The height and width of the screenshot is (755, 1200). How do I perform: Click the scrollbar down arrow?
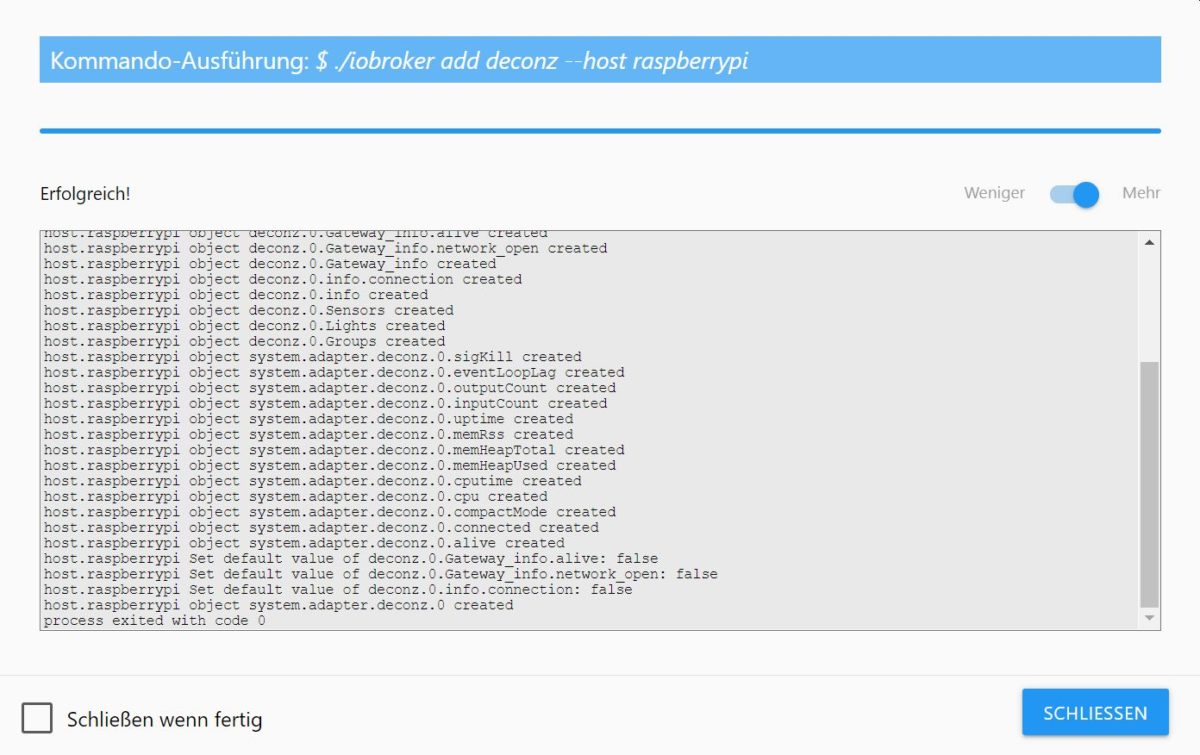point(1151,617)
